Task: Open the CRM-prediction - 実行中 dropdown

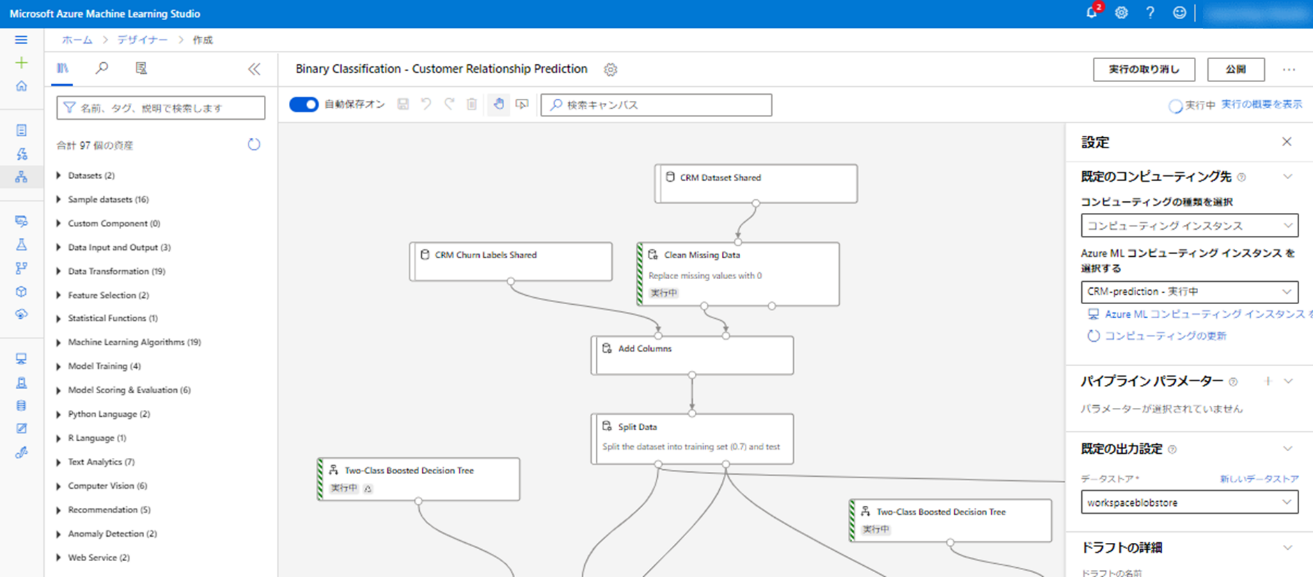Action: point(1189,292)
